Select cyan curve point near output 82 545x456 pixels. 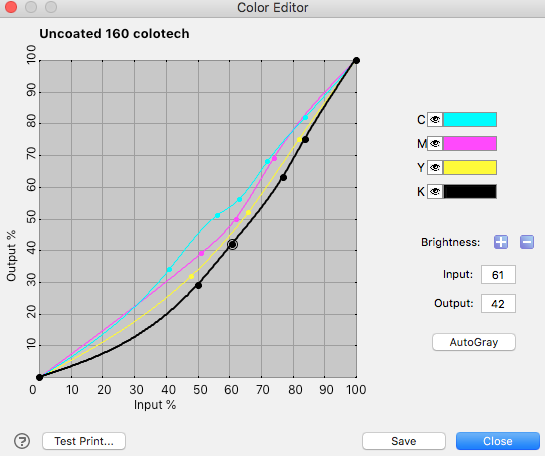click(306, 117)
